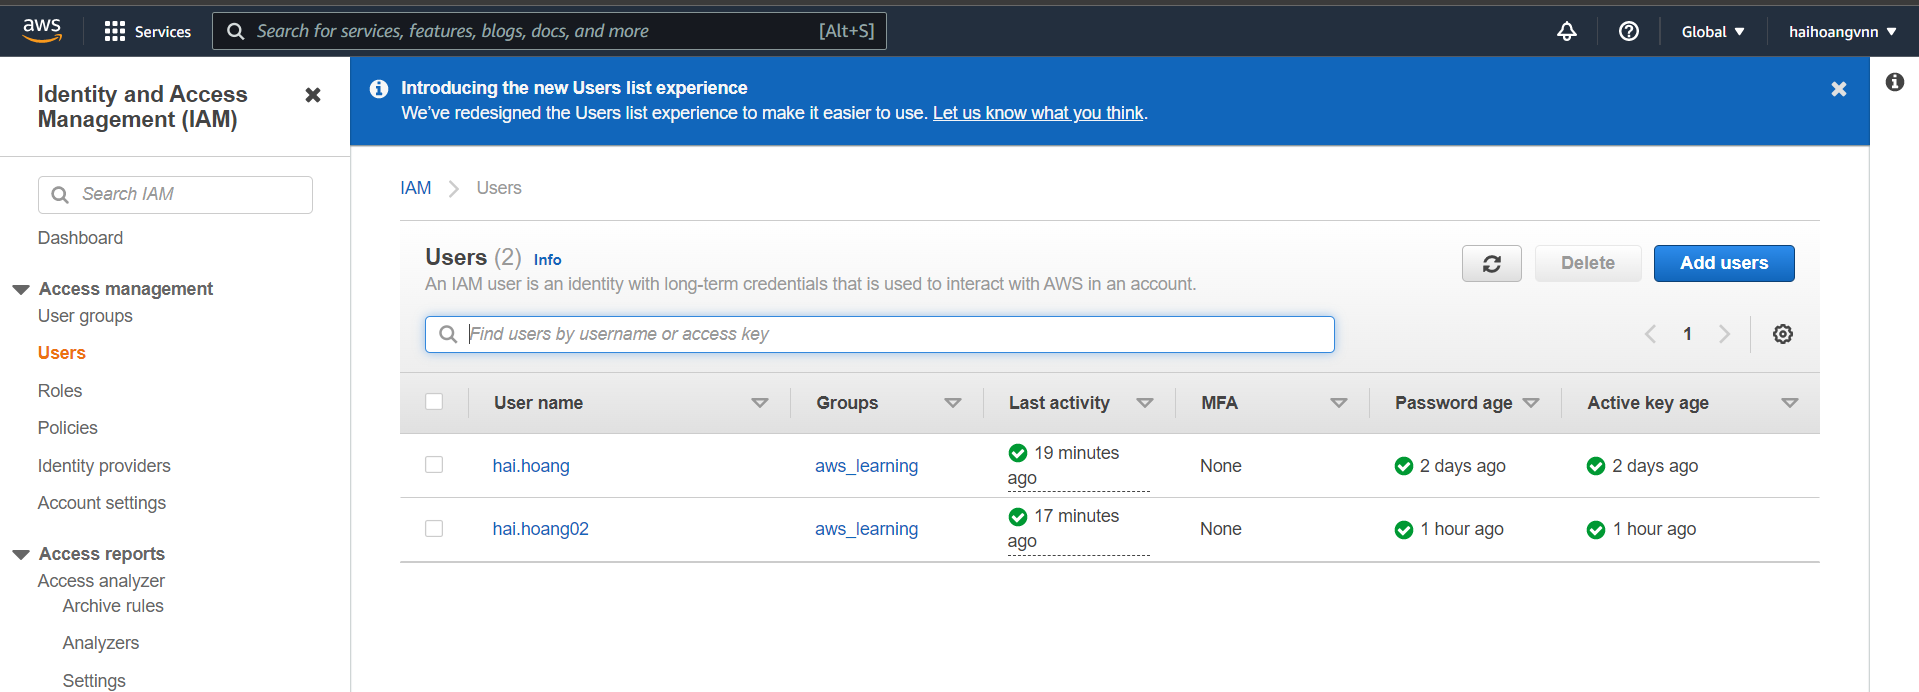The image size is (1919, 692).
Task: Open aws_learning group for hai.hoang
Action: (866, 466)
